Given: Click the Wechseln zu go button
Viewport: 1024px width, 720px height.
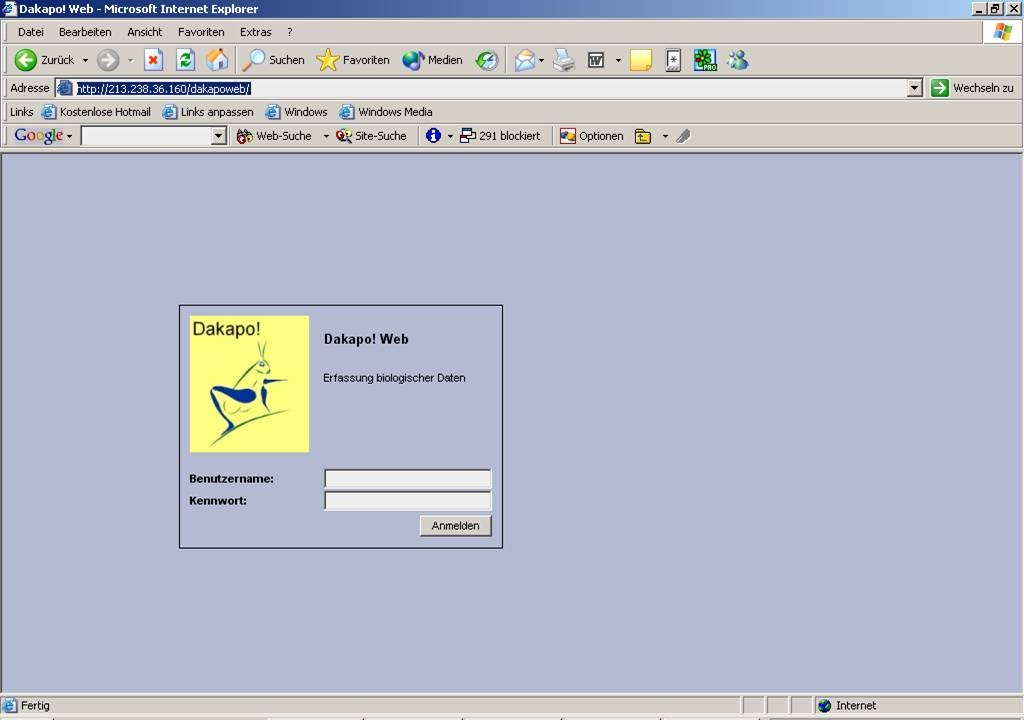Looking at the screenshot, I should [x=973, y=88].
